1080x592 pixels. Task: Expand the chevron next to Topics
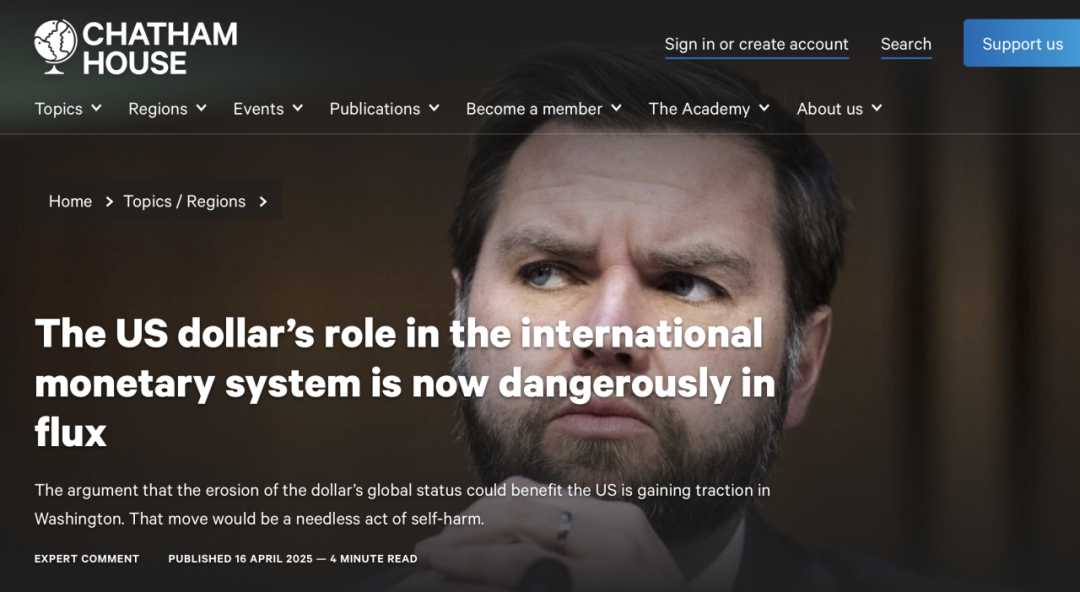pos(96,108)
